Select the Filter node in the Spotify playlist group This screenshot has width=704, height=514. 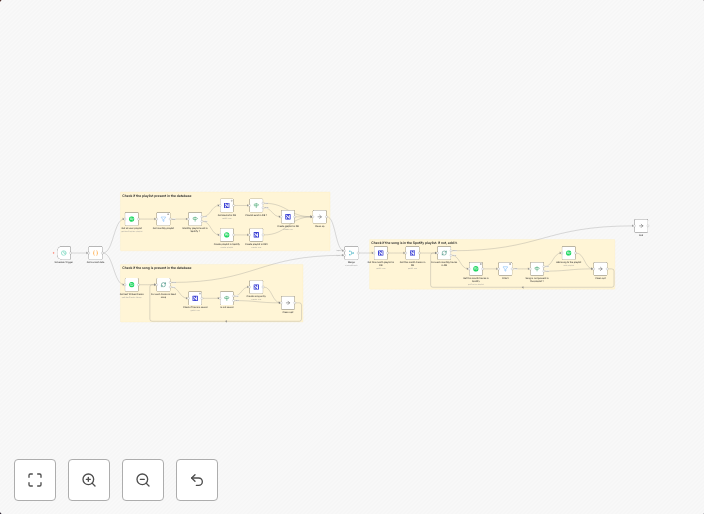(505, 268)
